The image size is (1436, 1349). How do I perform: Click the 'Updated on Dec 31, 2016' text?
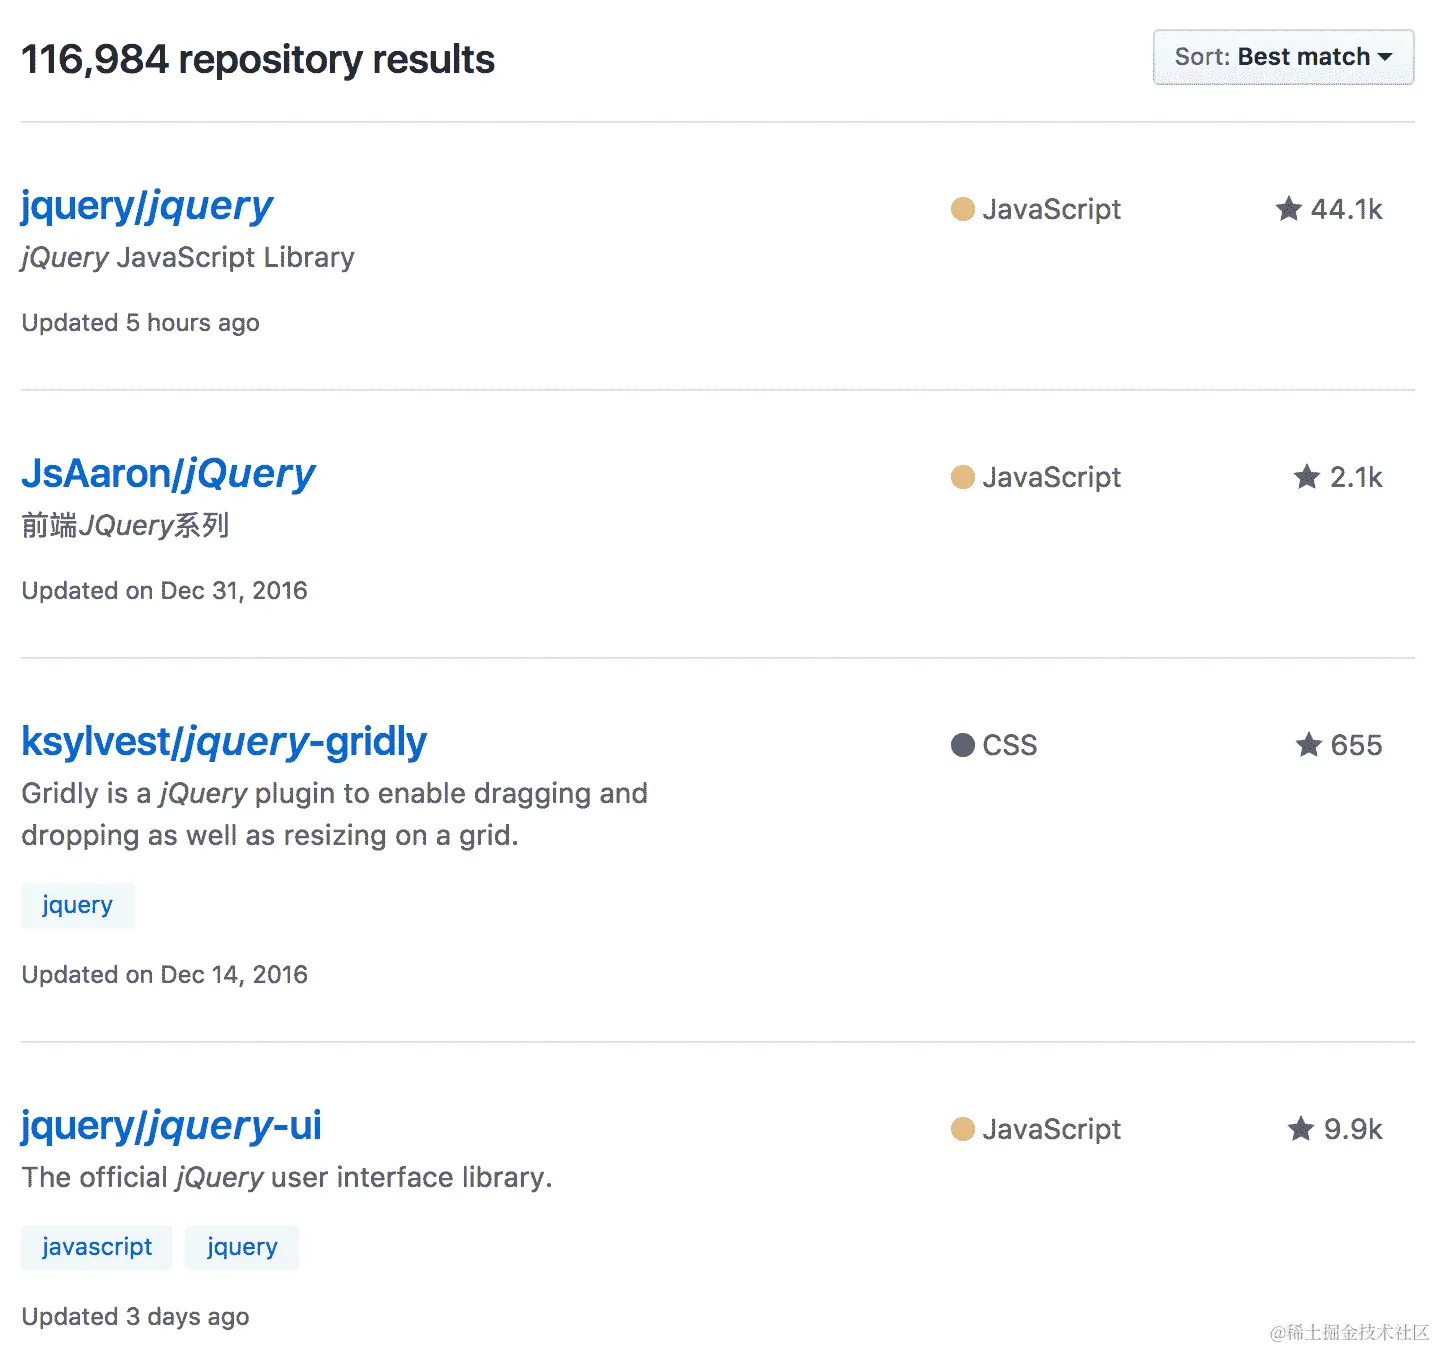click(165, 591)
